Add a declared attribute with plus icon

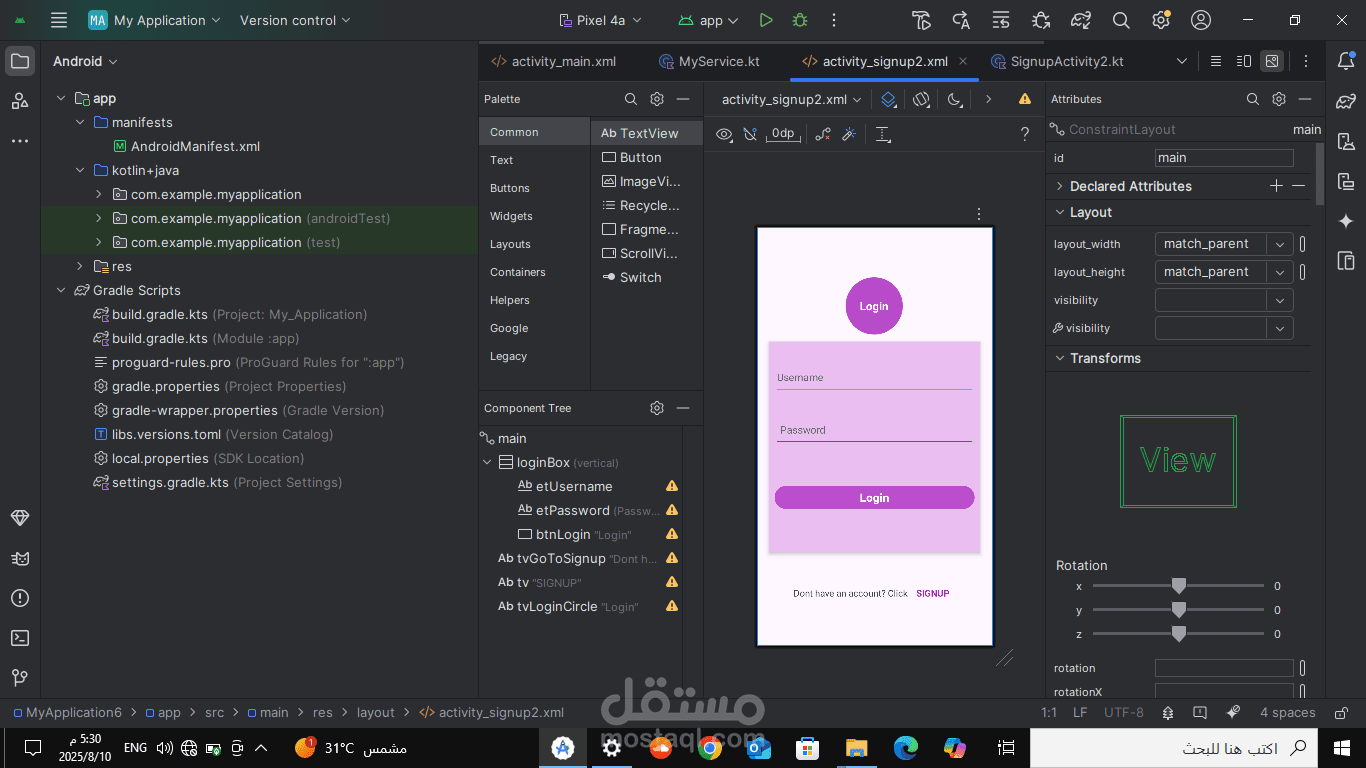click(1276, 186)
